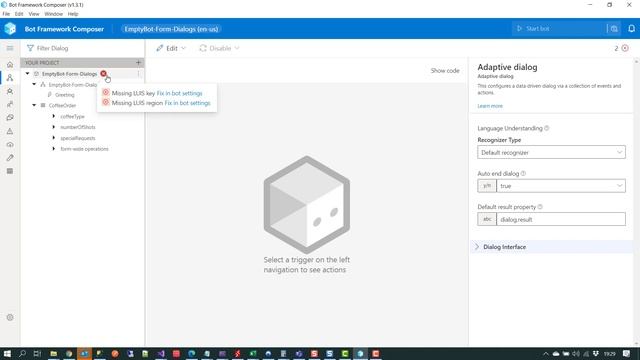
Task: Open the Edit menu in menu bar
Action: coord(19,14)
